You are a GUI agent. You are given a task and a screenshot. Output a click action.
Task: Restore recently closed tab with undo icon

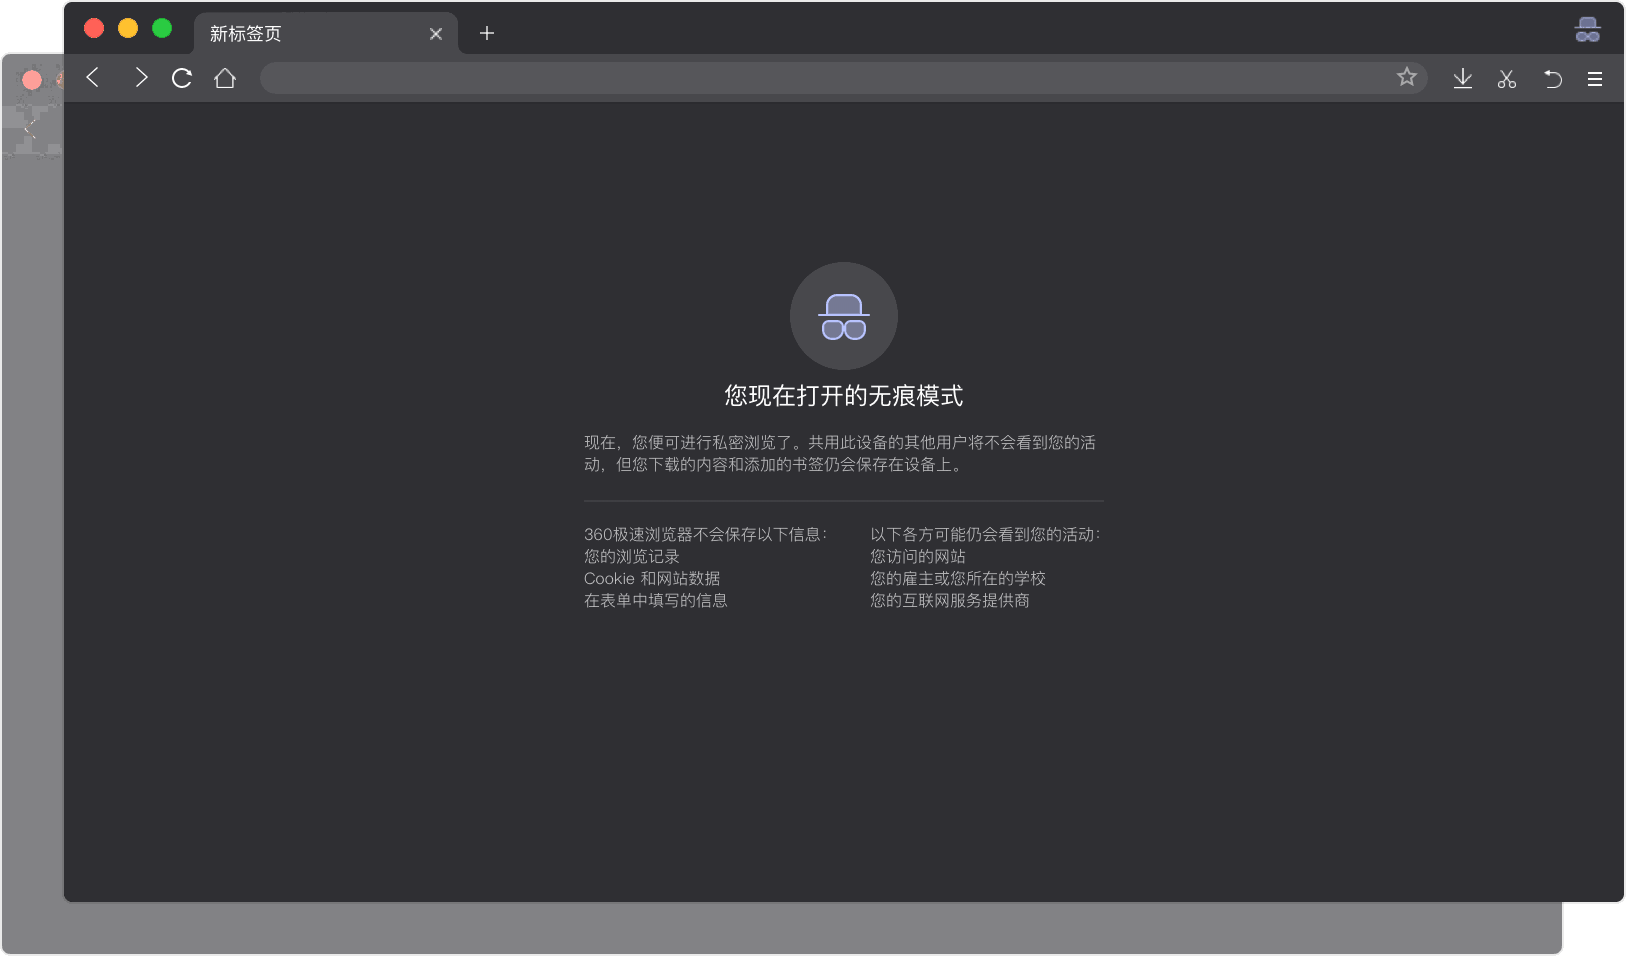coord(1552,78)
